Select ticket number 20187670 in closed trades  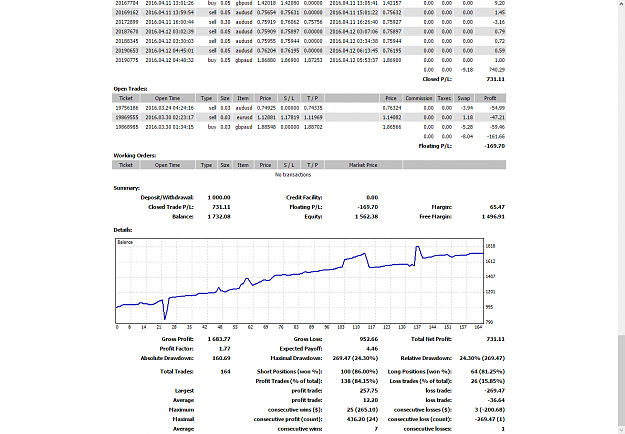pyautogui.click(x=127, y=31)
